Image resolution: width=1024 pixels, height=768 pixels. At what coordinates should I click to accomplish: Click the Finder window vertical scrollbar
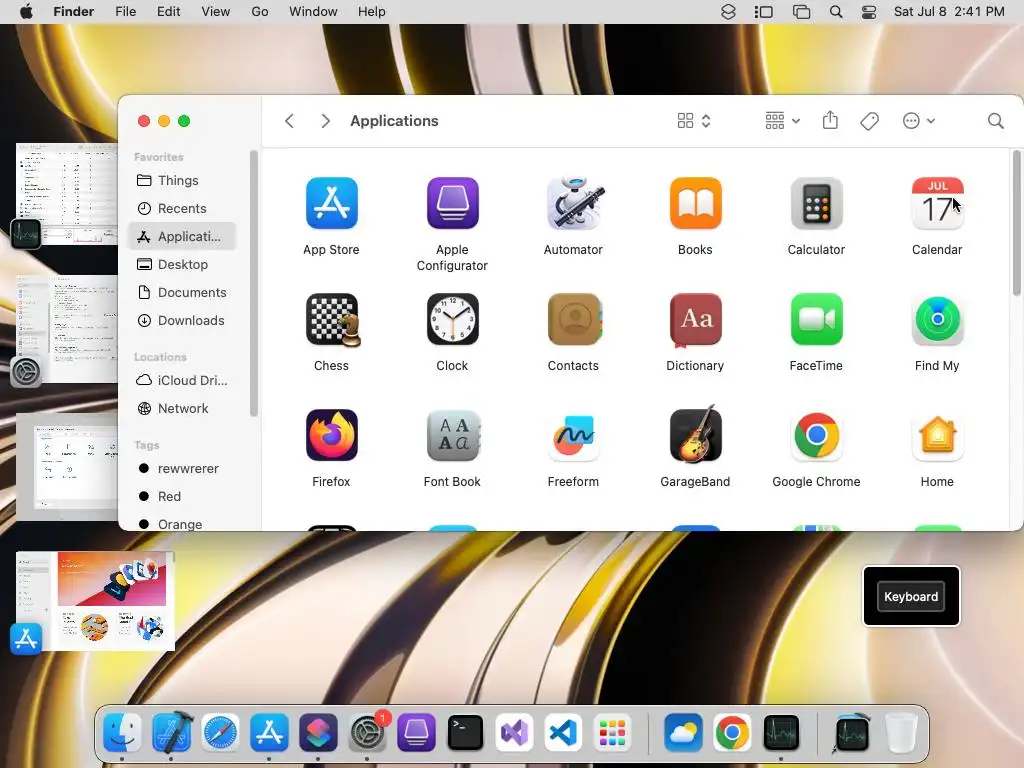pos(1016,223)
